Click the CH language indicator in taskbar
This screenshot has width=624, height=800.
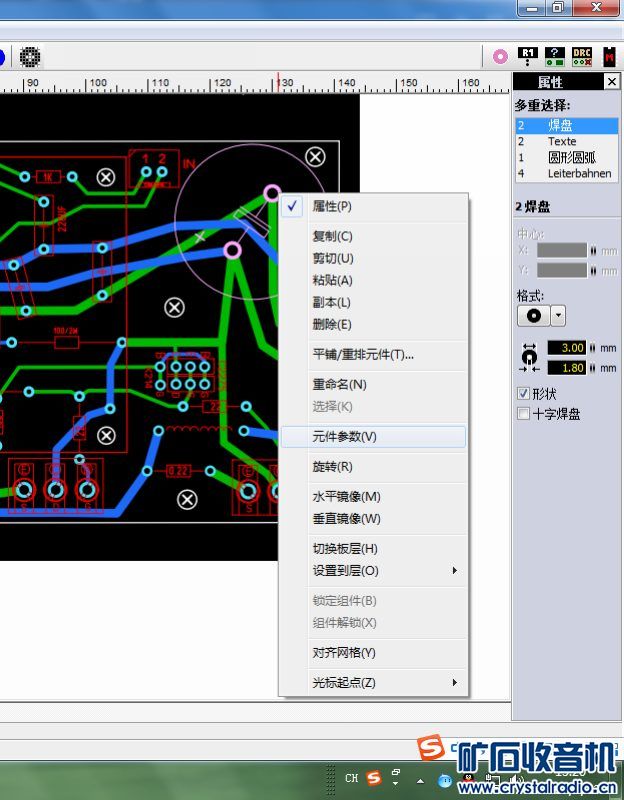(351, 778)
